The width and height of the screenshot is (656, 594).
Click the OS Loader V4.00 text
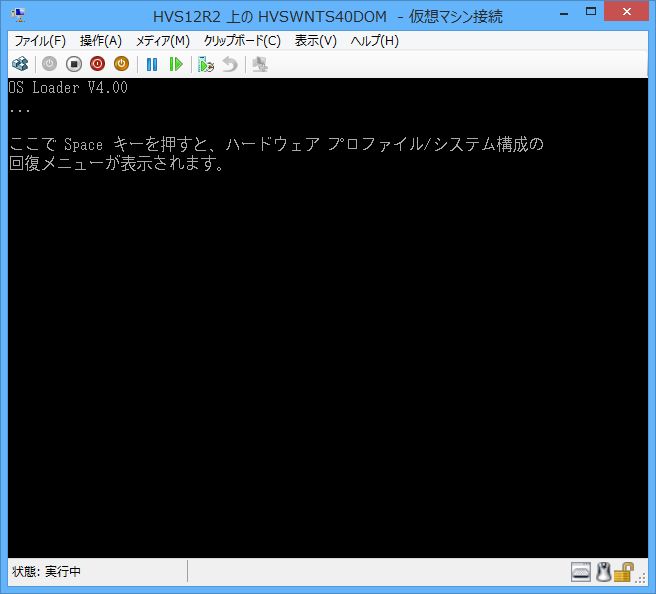pyautogui.click(x=68, y=87)
